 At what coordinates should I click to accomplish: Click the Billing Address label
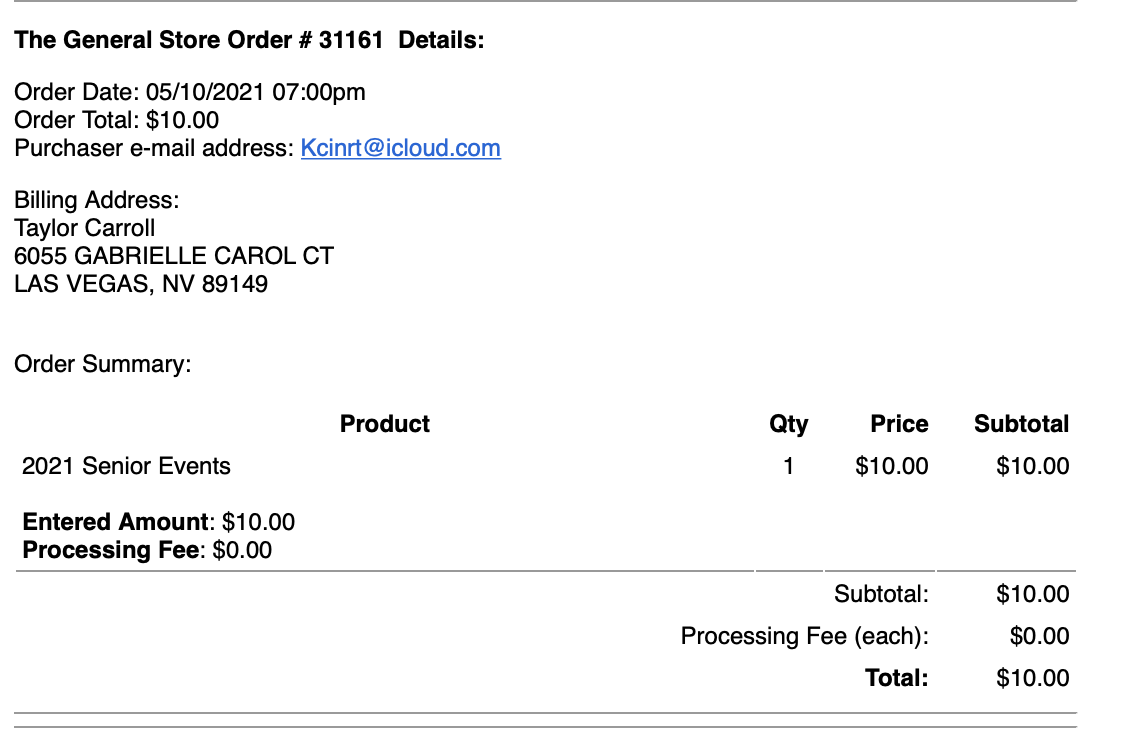(96, 200)
